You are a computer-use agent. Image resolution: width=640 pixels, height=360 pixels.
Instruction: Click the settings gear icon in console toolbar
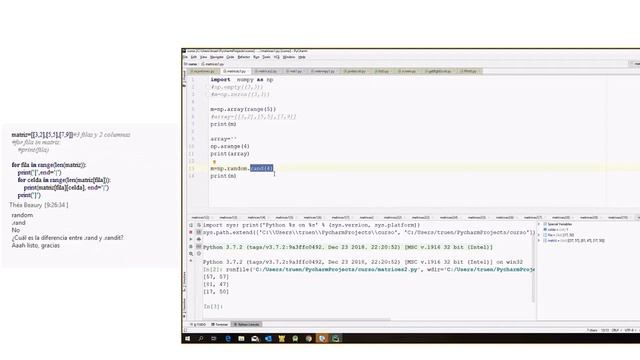[x=199, y=254]
